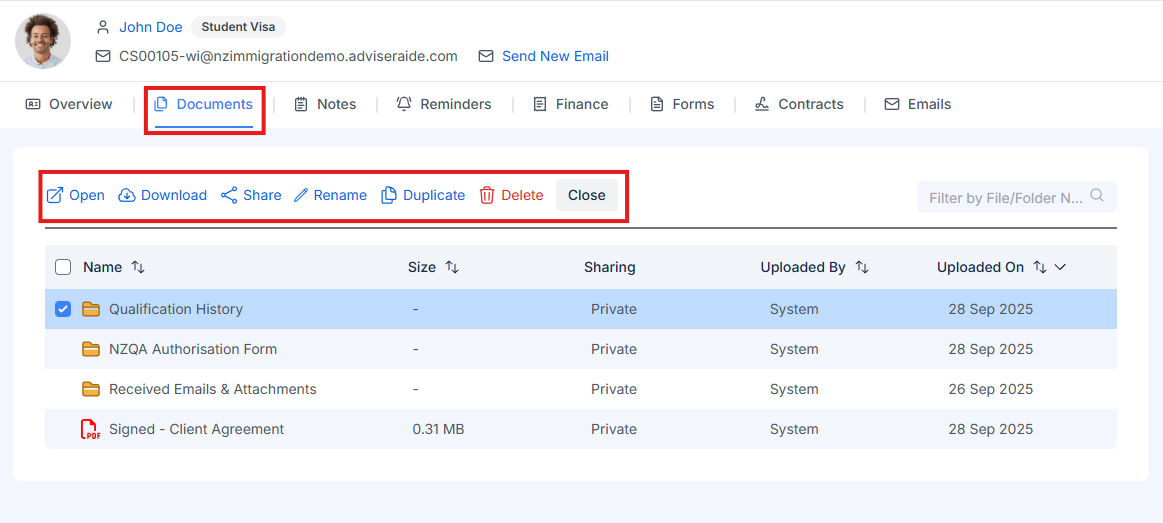Select the Qualification History row name
This screenshot has height=523, width=1163.
pos(176,309)
